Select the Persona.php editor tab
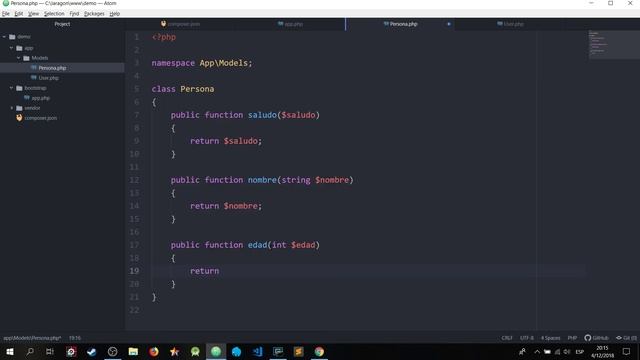 coord(400,24)
